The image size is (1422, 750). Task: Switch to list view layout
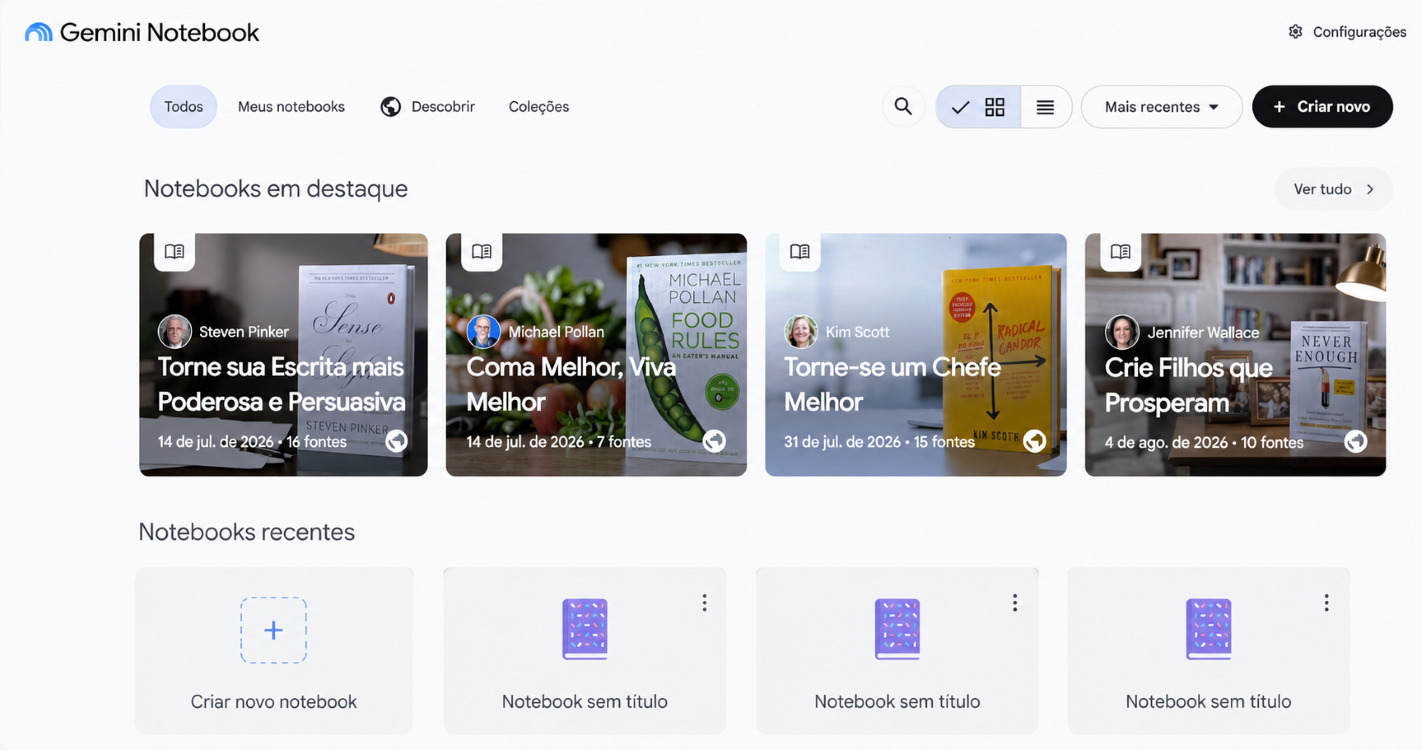coord(1045,107)
